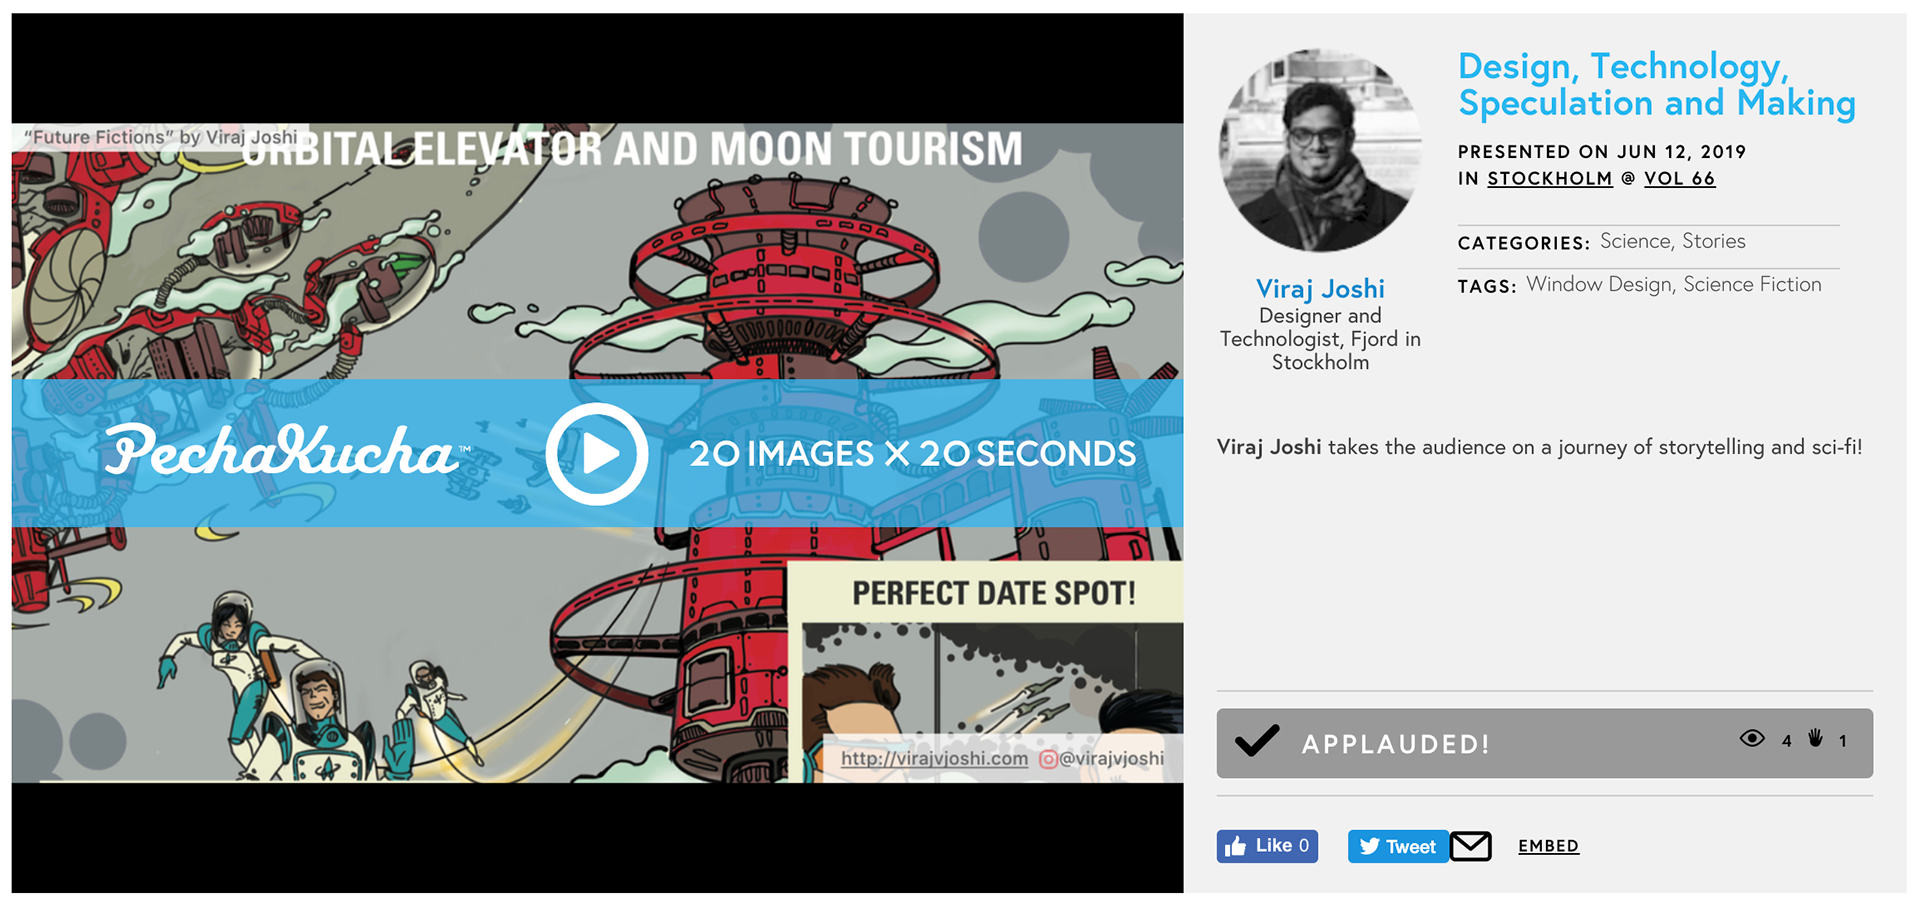The image size is (1920, 903).
Task: Open Viraj Joshi's profile name link
Action: pyautogui.click(x=1320, y=289)
